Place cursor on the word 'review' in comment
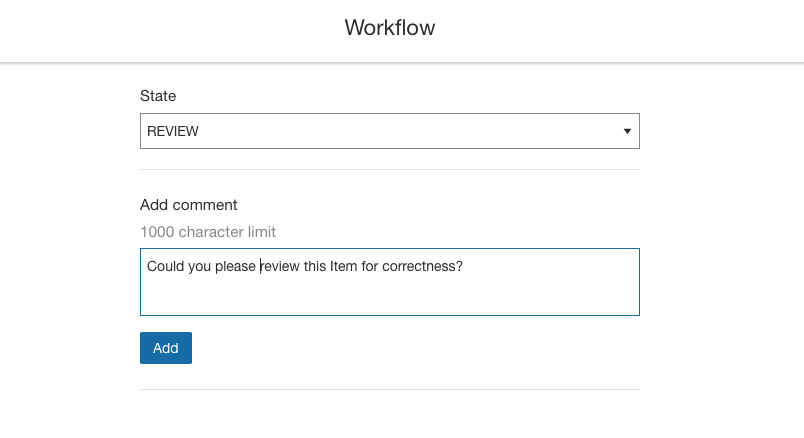The height and width of the screenshot is (438, 804). click(279, 266)
